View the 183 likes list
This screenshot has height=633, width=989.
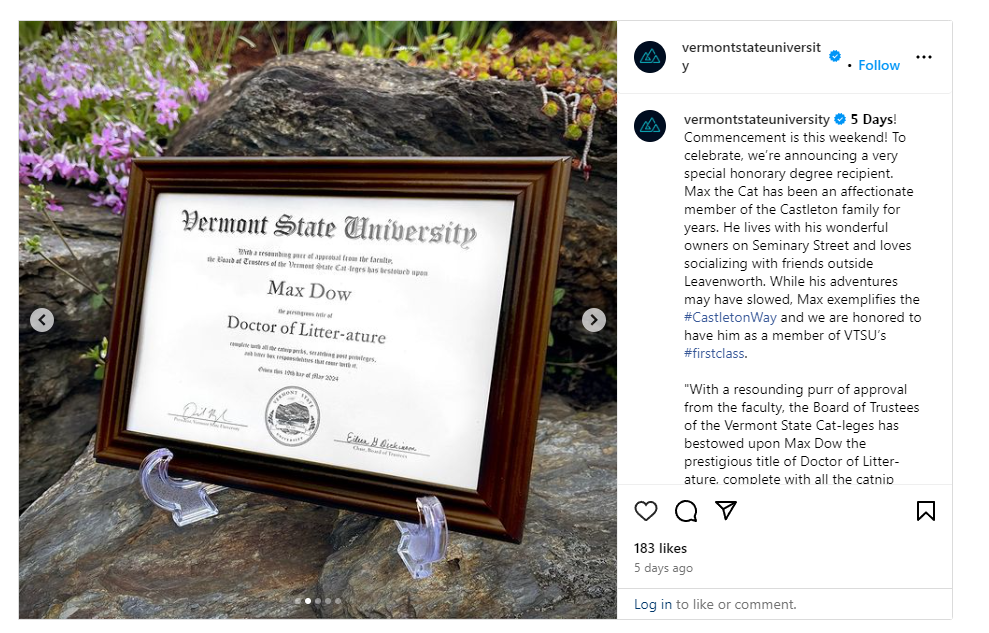coord(660,548)
